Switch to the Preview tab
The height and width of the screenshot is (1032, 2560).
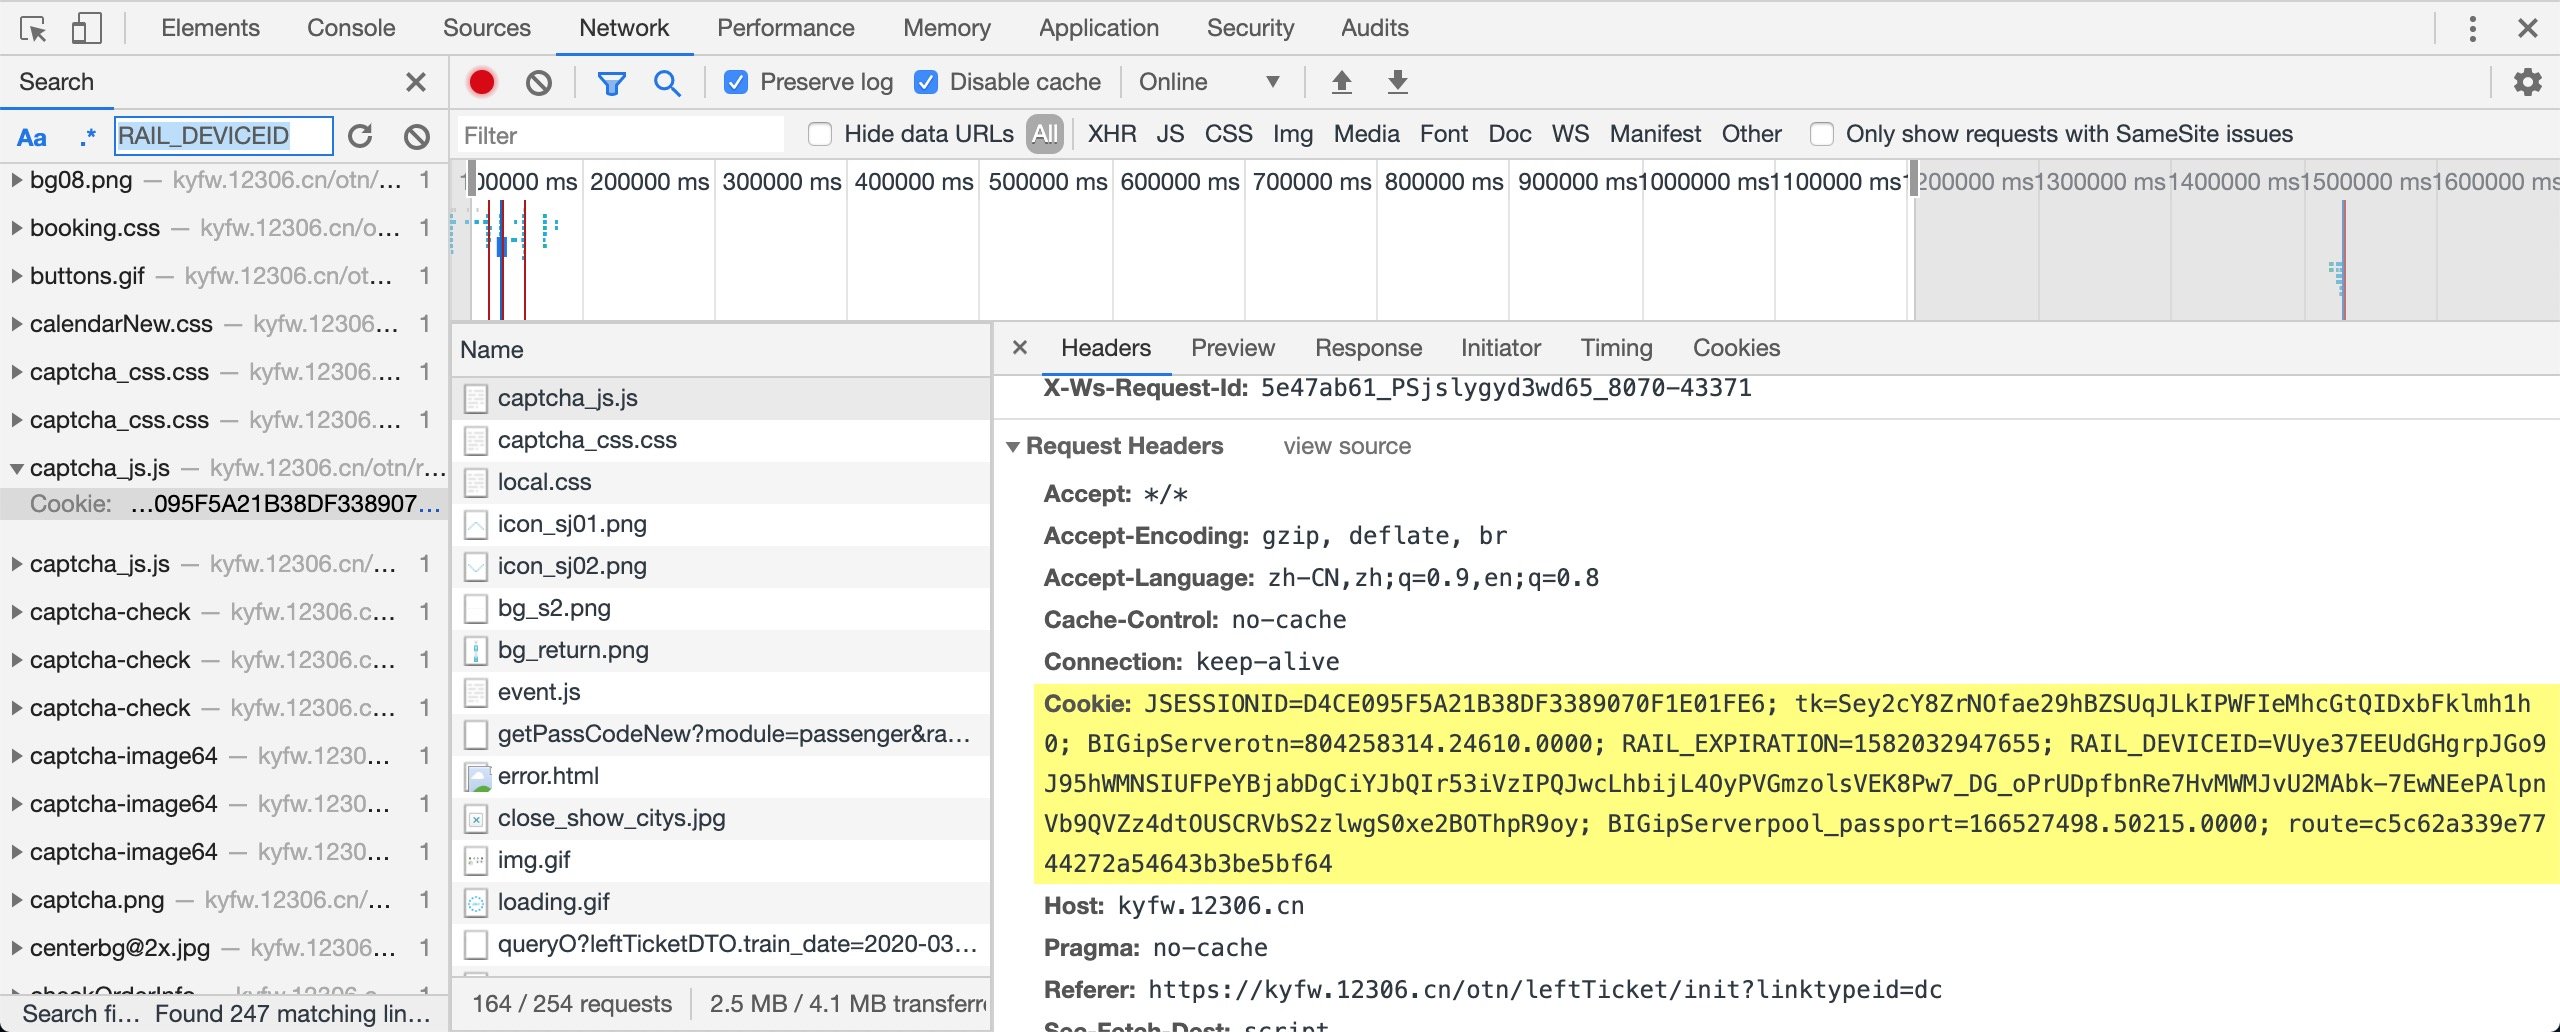click(x=1232, y=347)
